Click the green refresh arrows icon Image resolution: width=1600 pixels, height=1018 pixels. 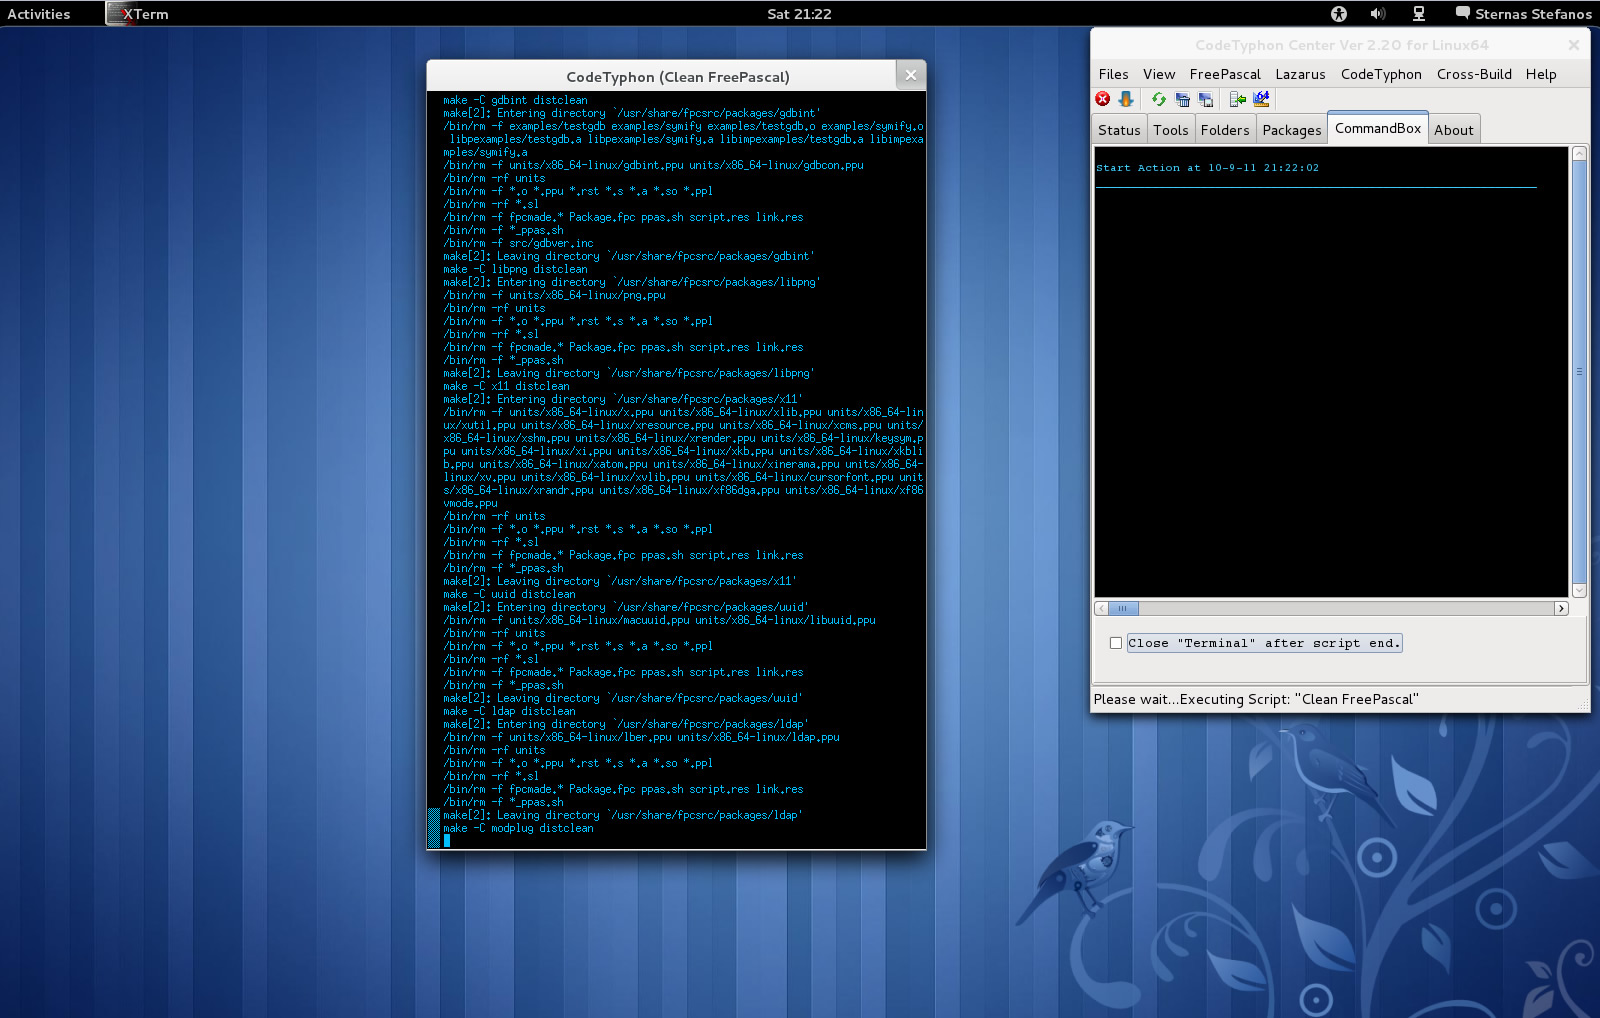[1159, 99]
